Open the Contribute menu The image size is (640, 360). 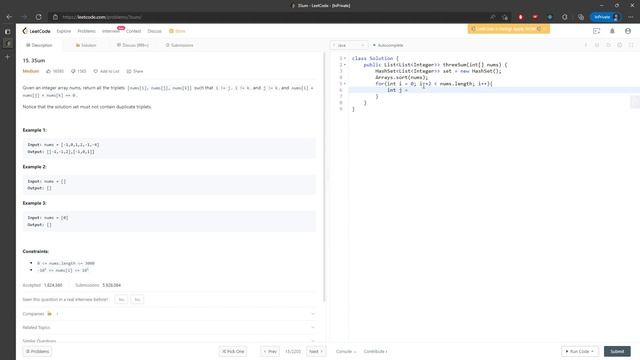376,351
